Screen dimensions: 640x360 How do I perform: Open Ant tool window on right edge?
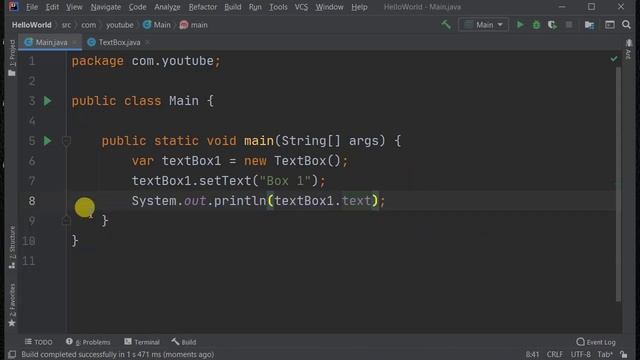(x=629, y=49)
